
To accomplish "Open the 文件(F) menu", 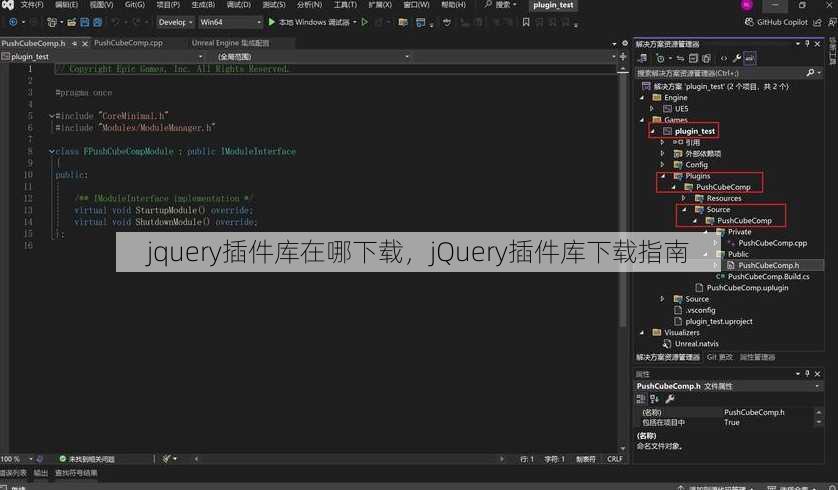I will (x=32, y=5).
